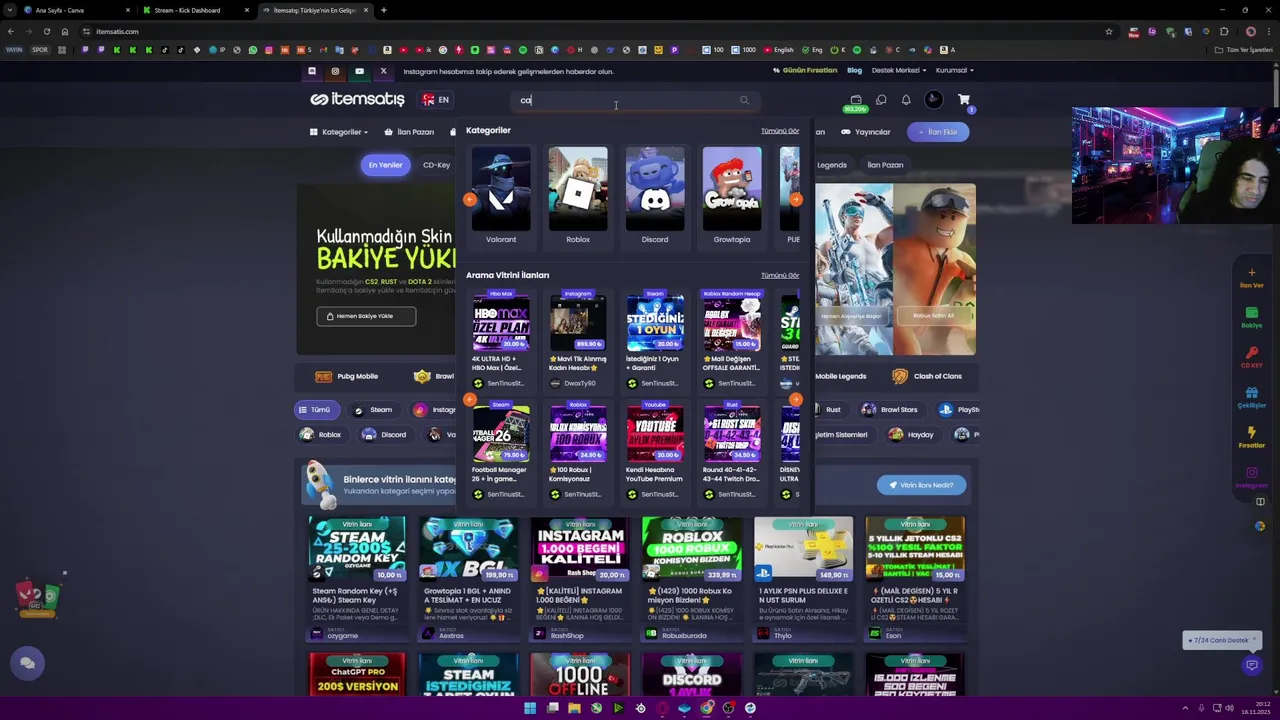This screenshot has width=1280, height=720.
Task: Click the search input field
Action: 634,100
